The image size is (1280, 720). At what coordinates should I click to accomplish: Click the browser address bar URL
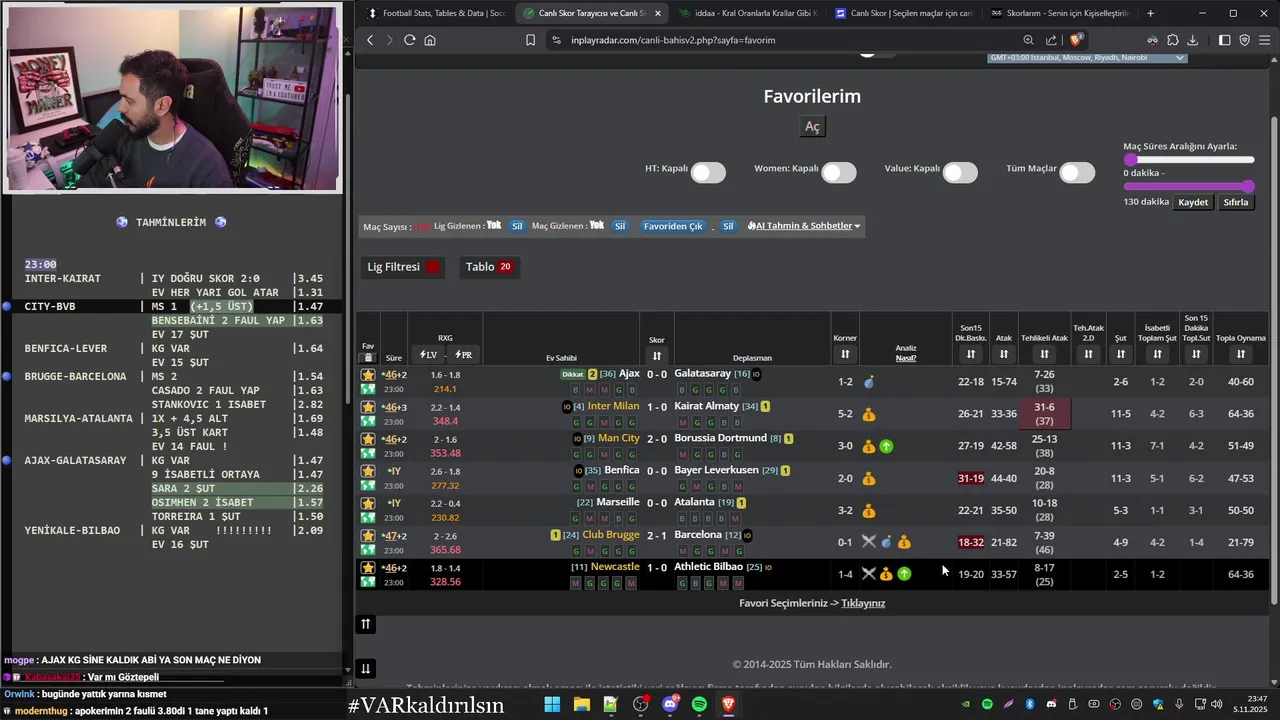click(x=673, y=40)
